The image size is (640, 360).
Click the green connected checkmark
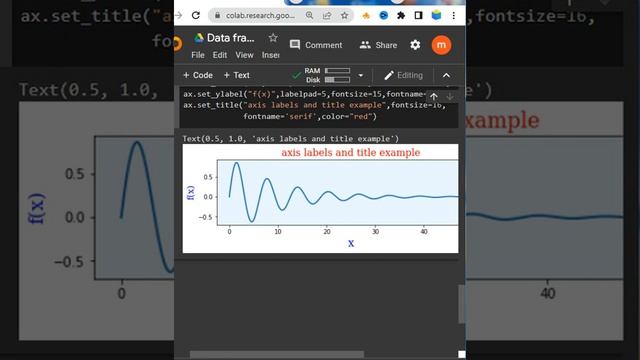296,75
